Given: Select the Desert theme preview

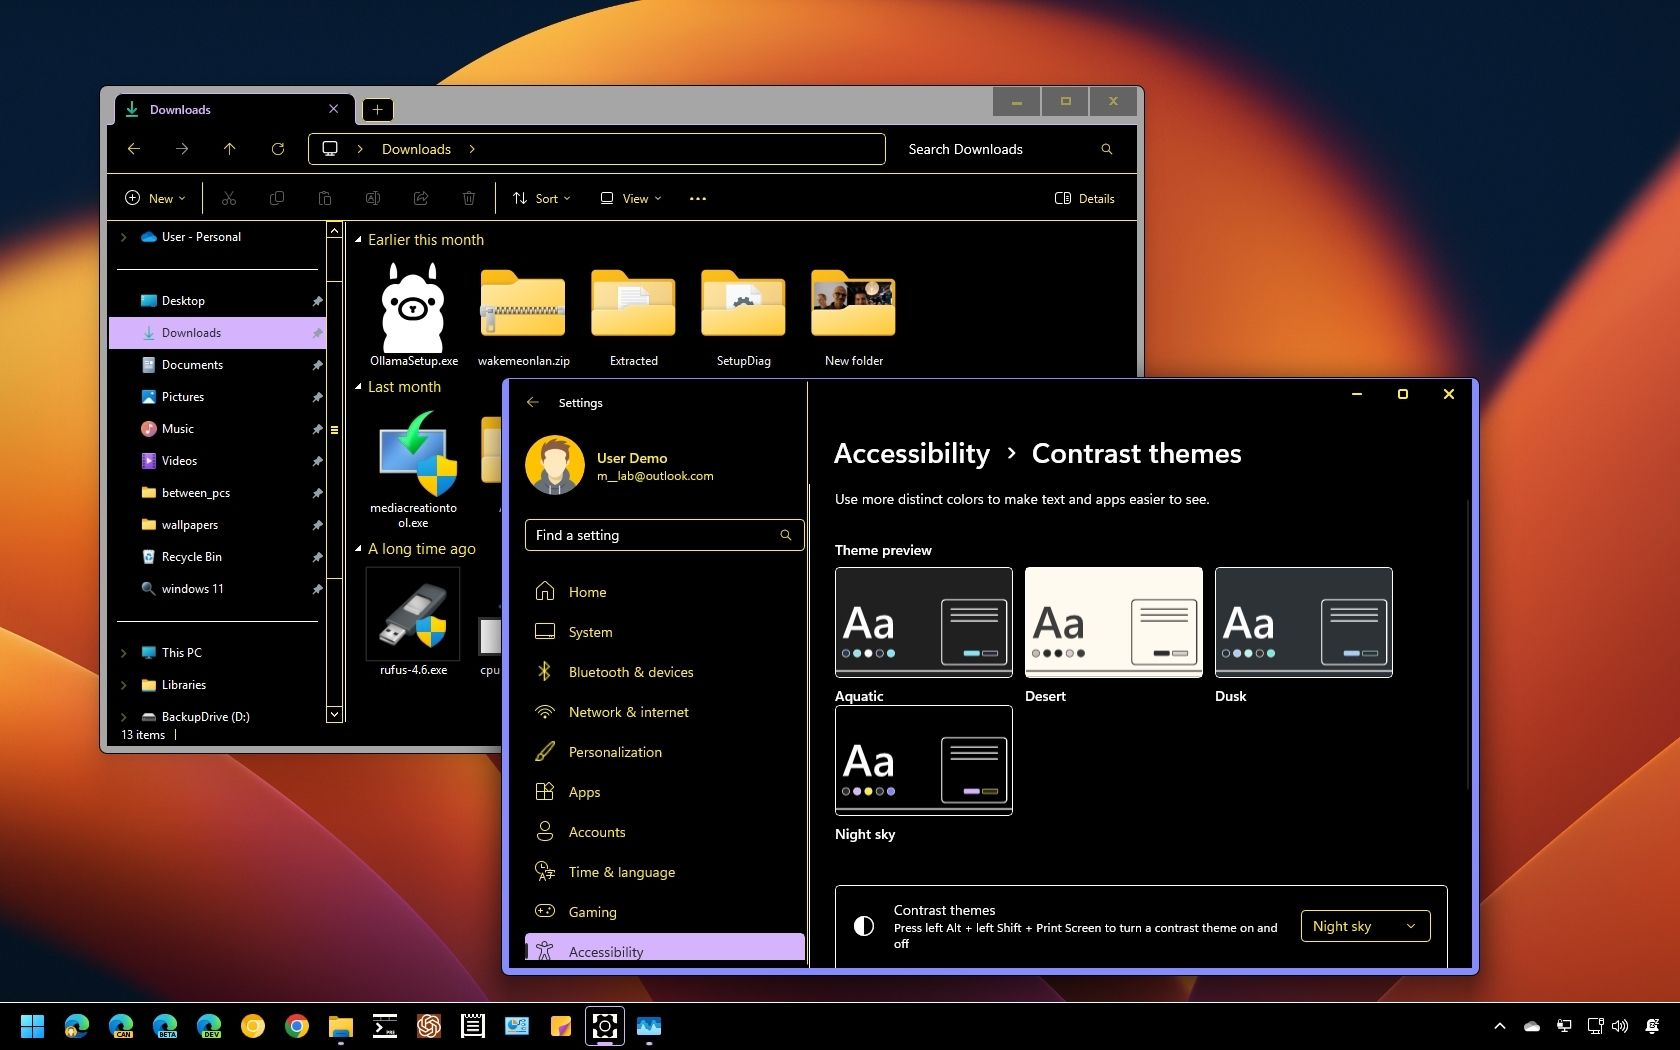Looking at the screenshot, I should click(1112, 623).
